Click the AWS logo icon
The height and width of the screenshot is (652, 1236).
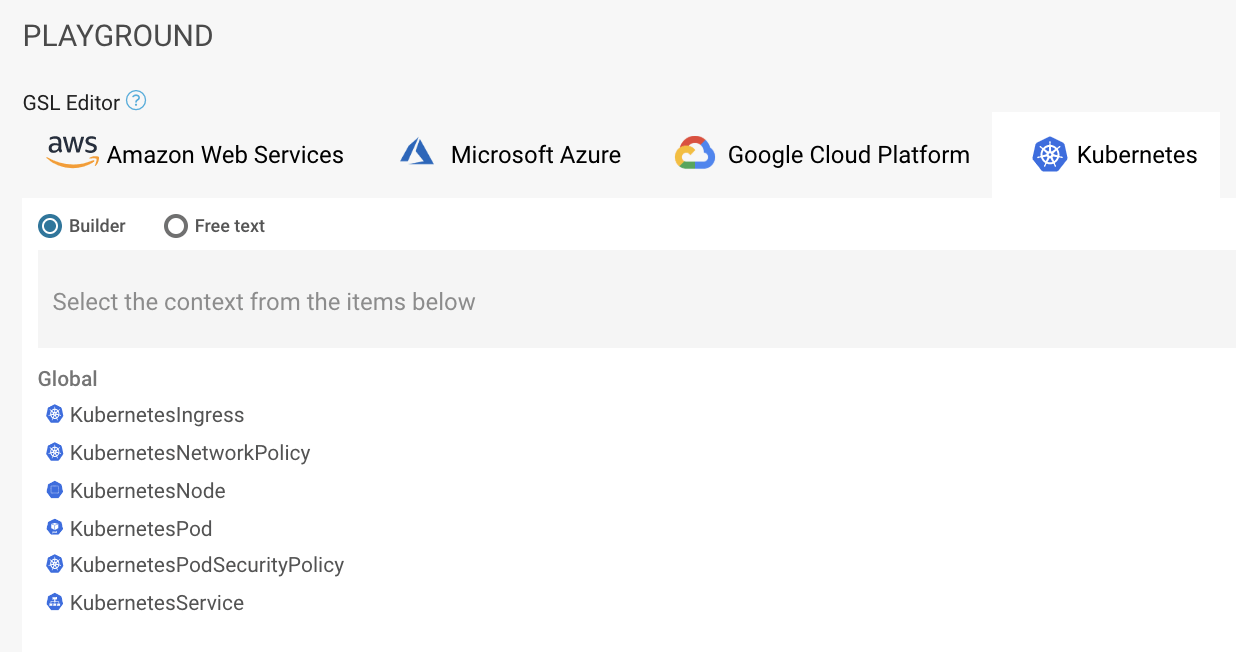73,153
